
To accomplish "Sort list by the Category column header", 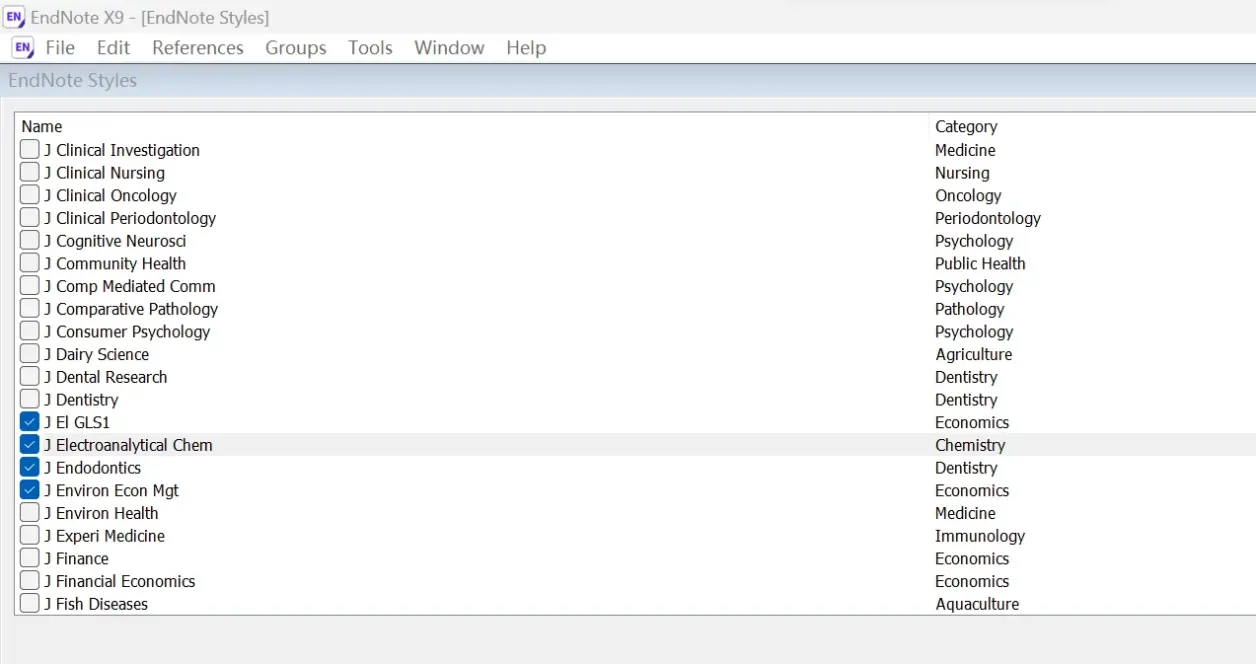I will tap(966, 126).
